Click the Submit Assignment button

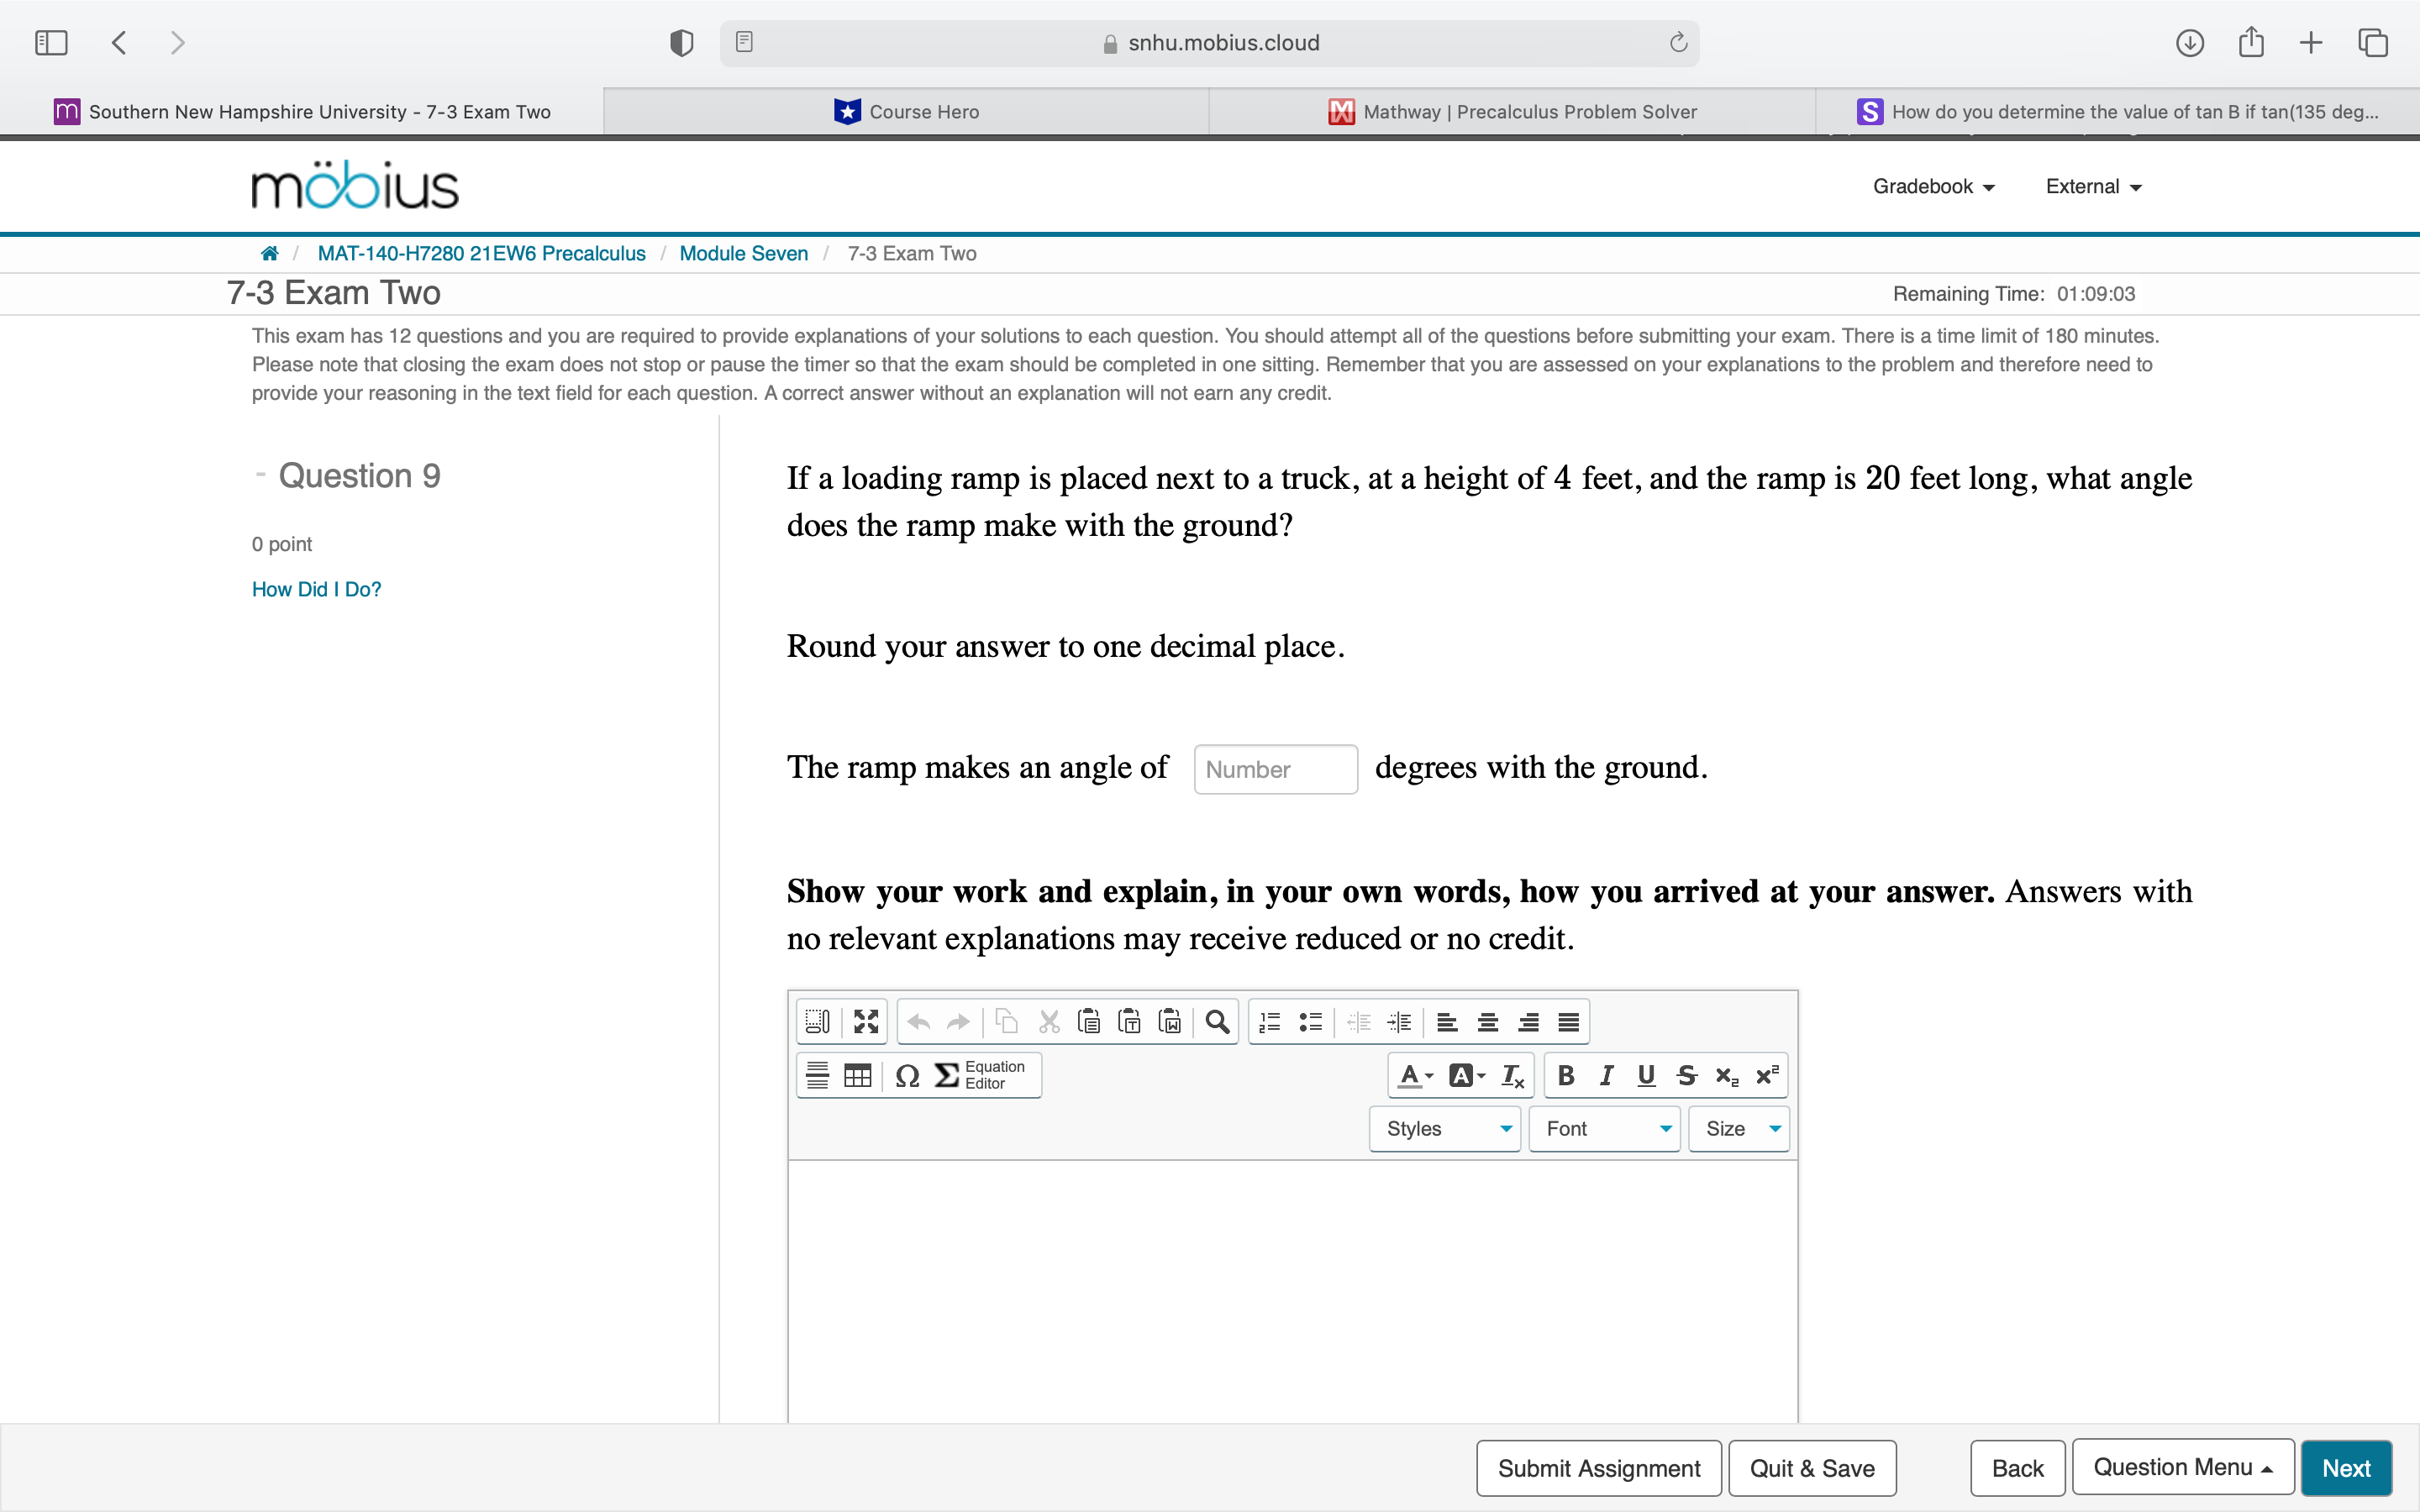click(x=1597, y=1467)
